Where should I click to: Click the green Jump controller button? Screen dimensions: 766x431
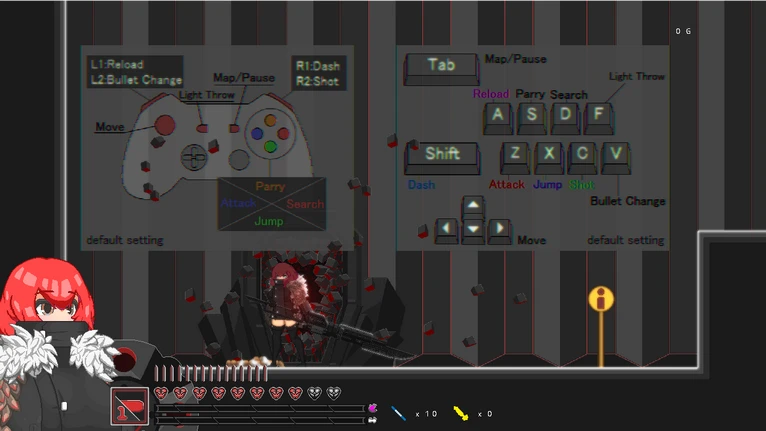coord(270,147)
